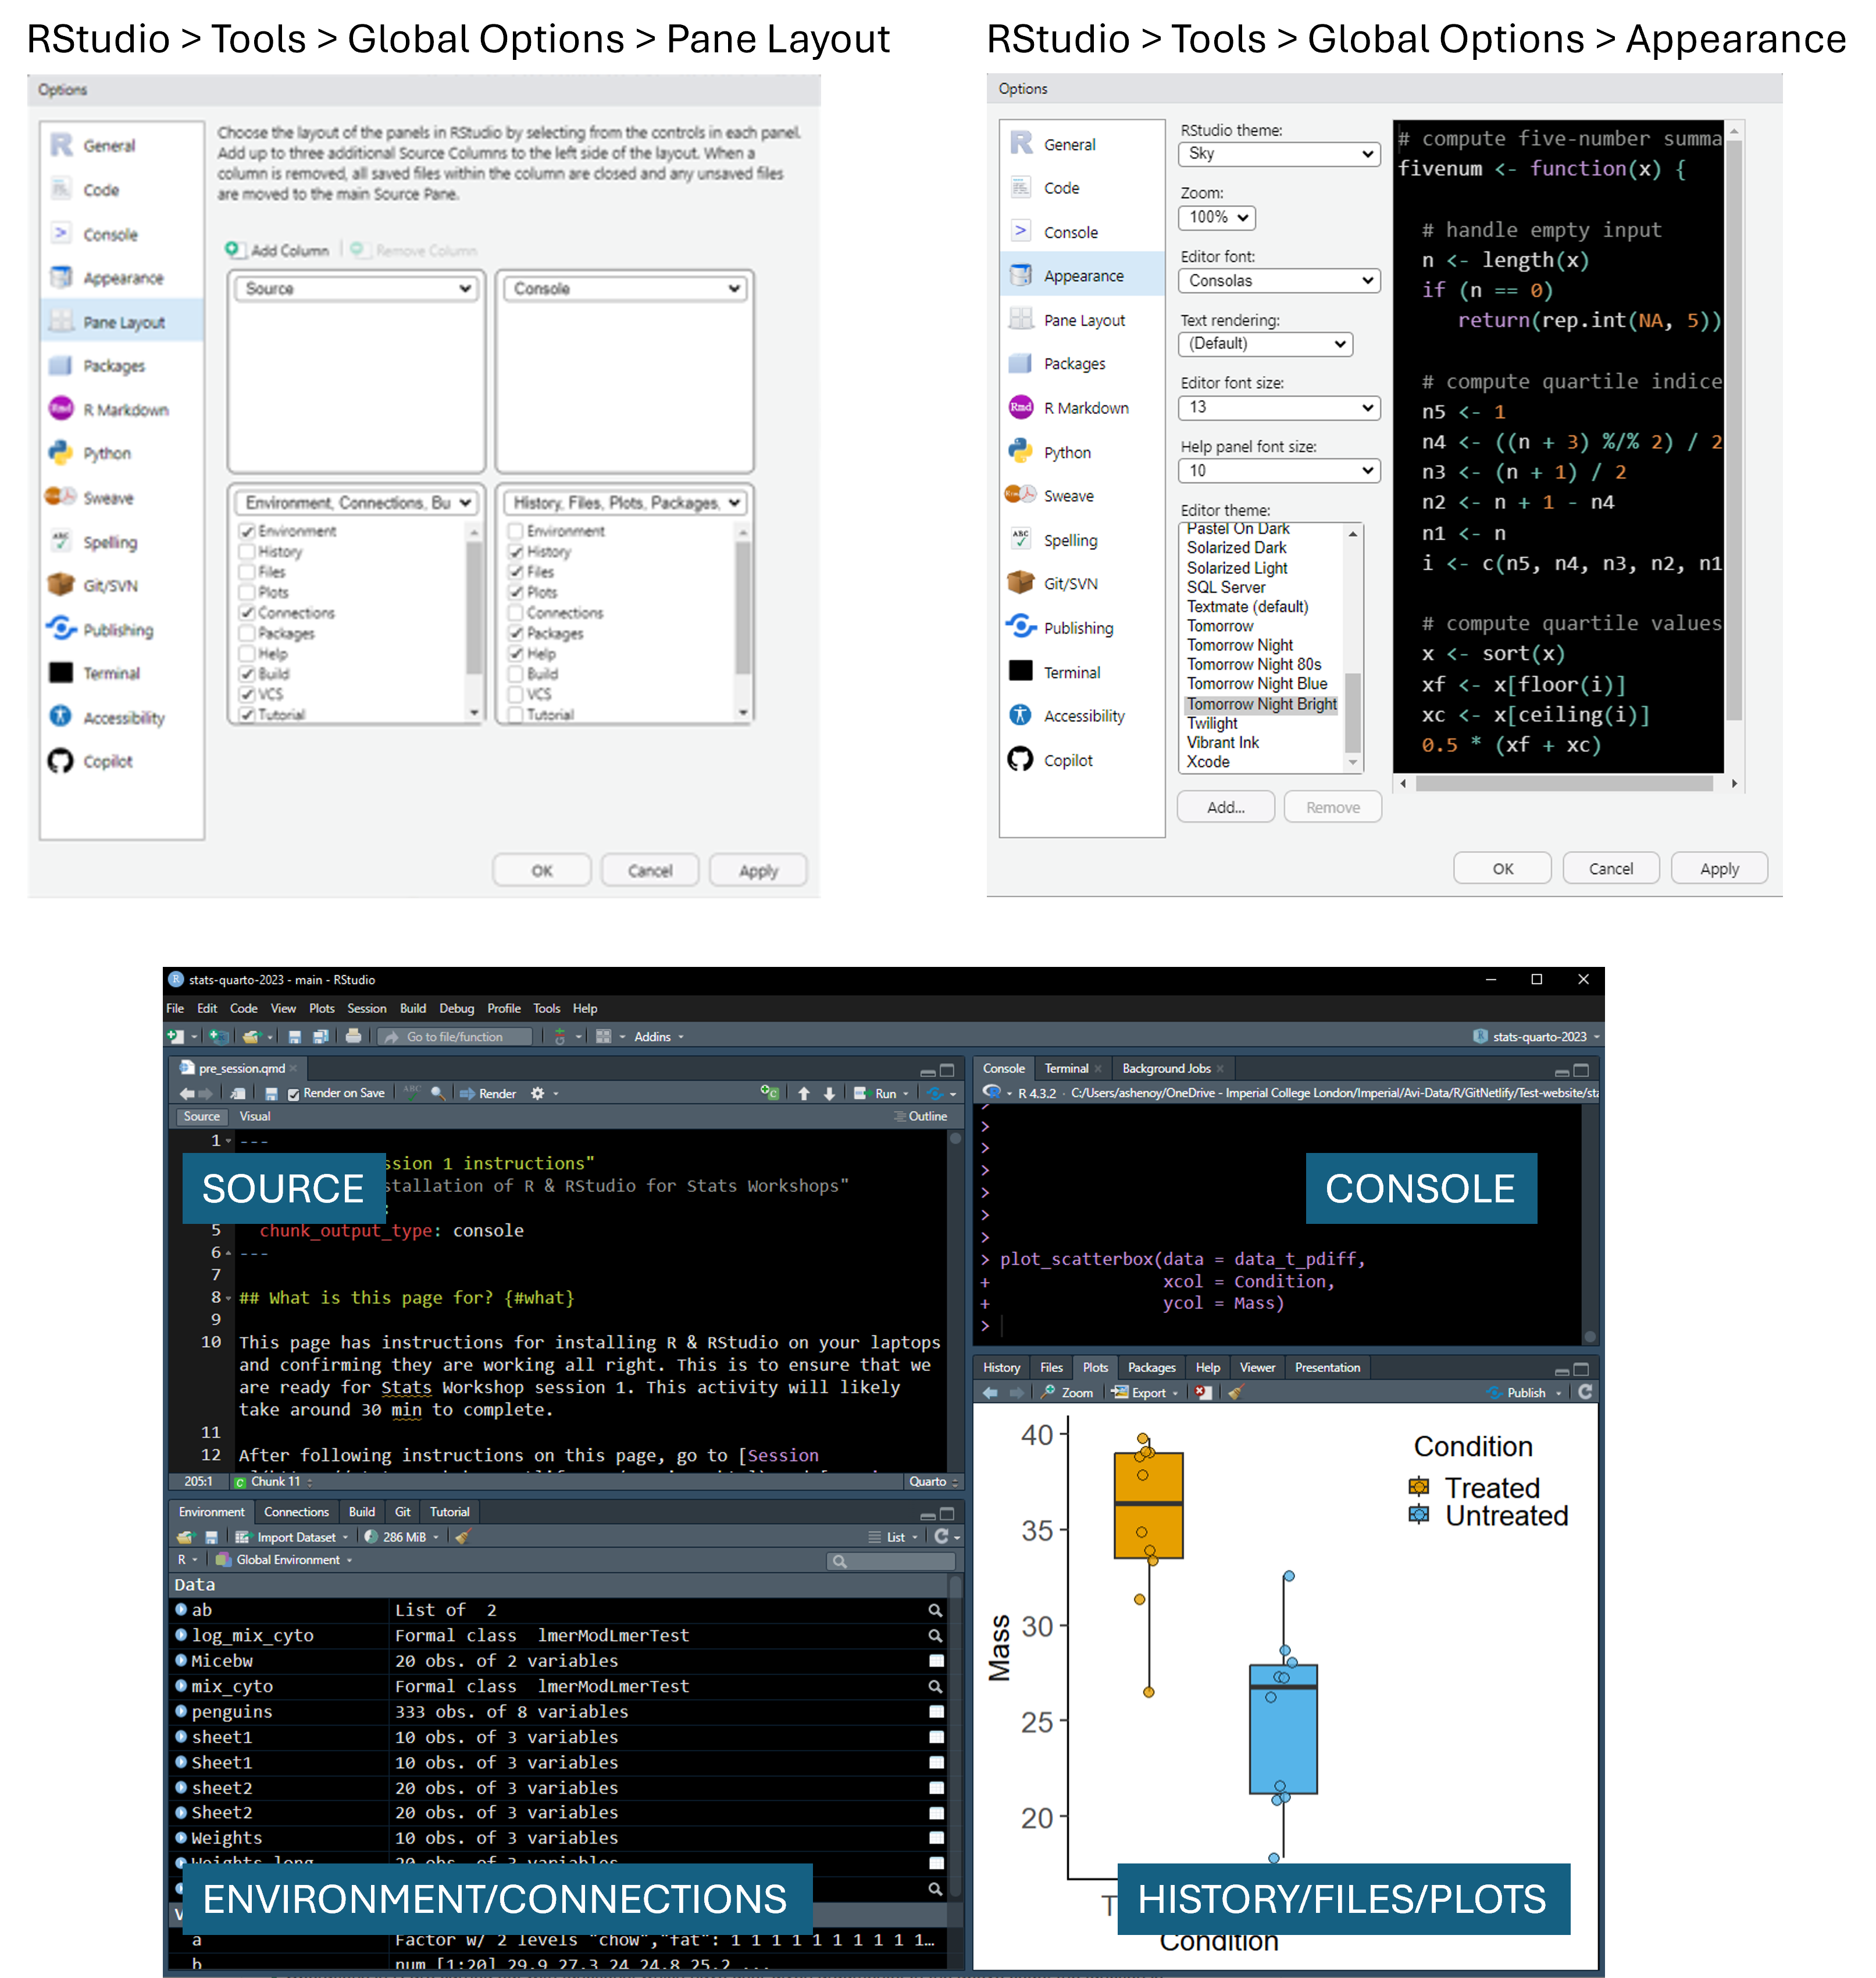
Task: Open the Zoom 100% dropdown
Action: coord(1217,217)
